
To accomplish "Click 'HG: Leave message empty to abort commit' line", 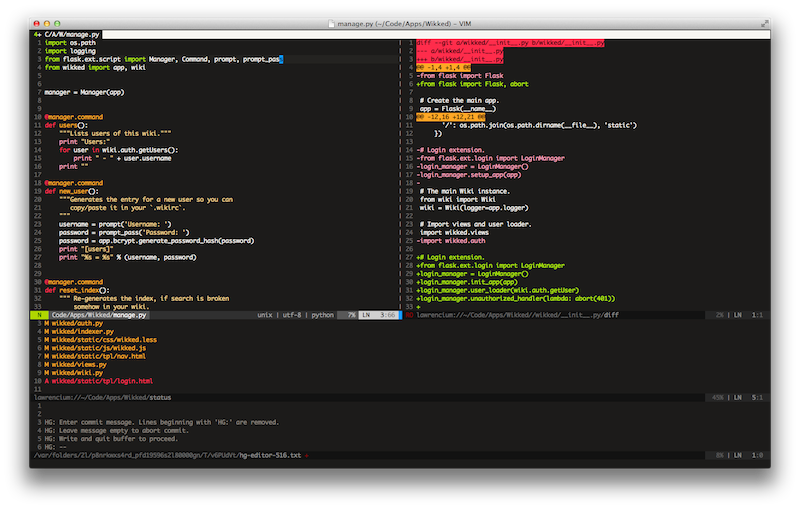I will click(x=116, y=430).
